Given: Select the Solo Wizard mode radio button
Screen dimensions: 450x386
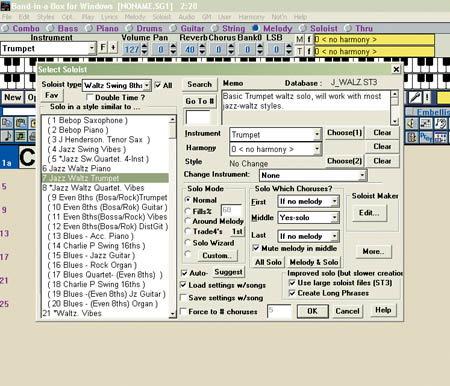Looking at the screenshot, I should [x=188, y=242].
